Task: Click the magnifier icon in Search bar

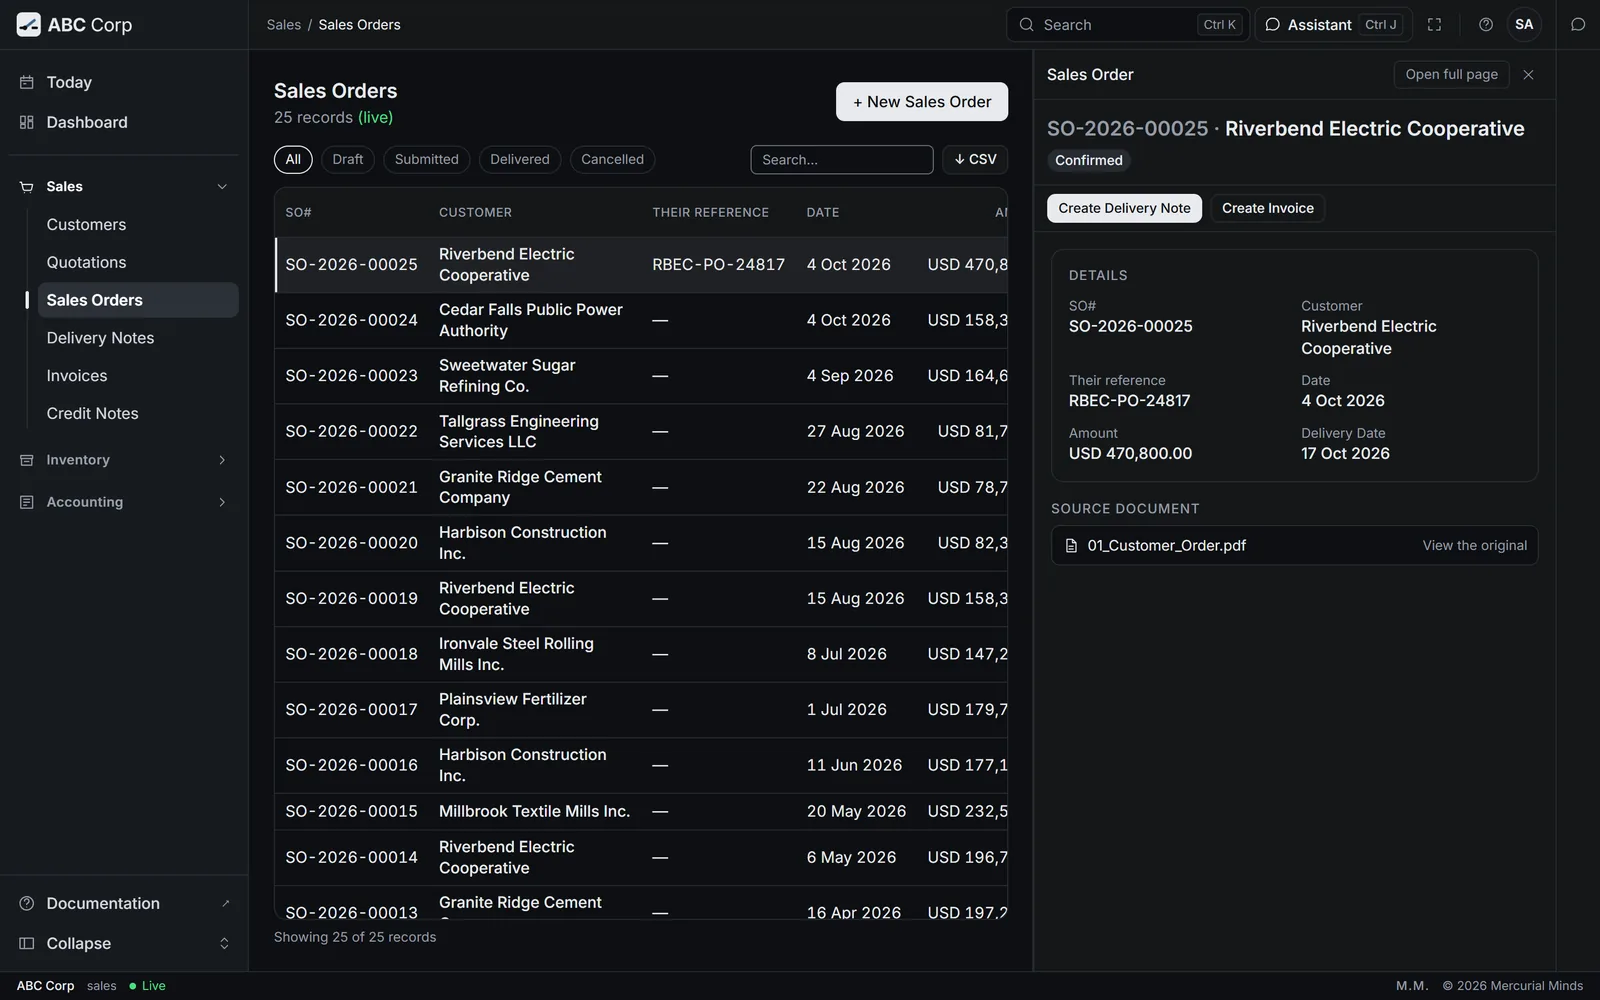Action: coord(1026,25)
